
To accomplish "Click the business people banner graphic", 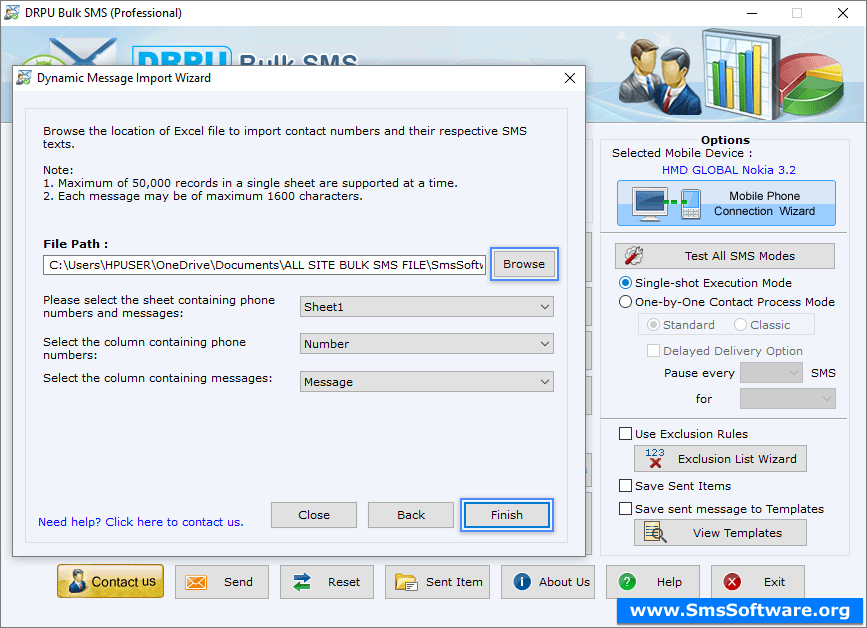I will pos(658,76).
